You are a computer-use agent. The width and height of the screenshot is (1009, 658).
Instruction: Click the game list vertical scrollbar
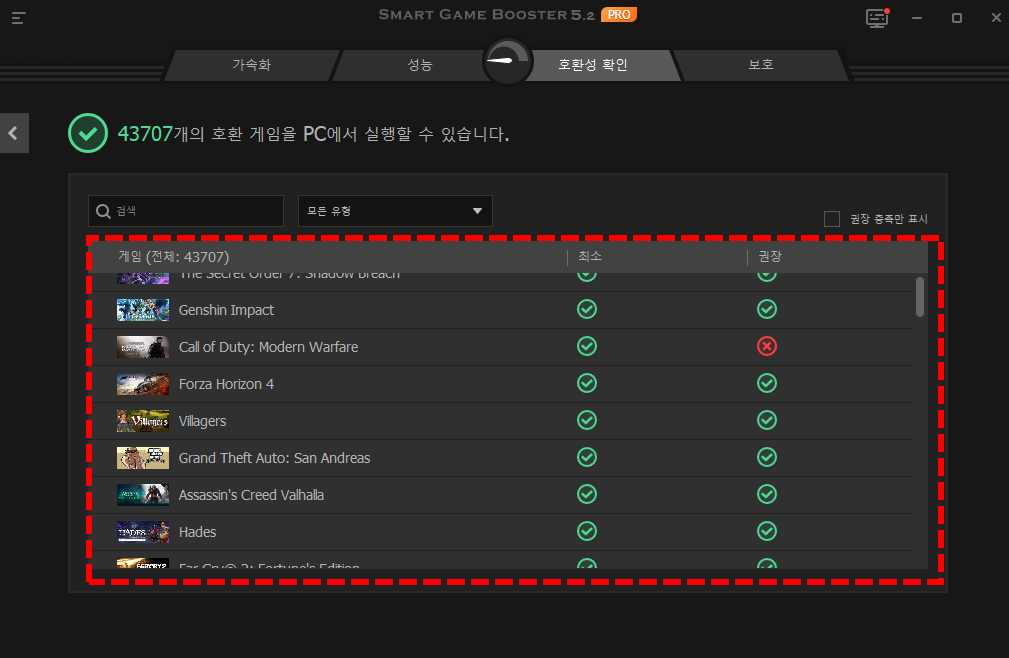pos(920,297)
